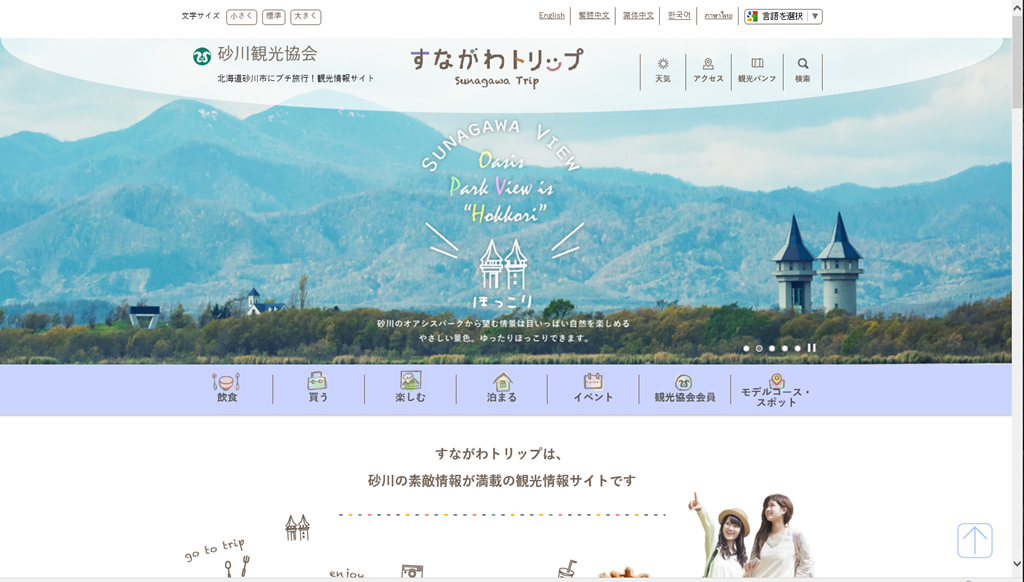This screenshot has width=1024, height=582.
Task: Expand the 言語を選択 language dropdown
Action: (x=783, y=17)
